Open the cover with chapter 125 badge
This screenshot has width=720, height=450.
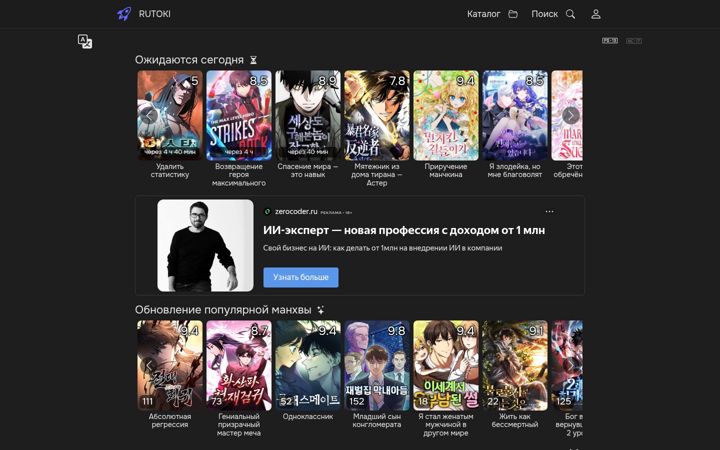567,366
